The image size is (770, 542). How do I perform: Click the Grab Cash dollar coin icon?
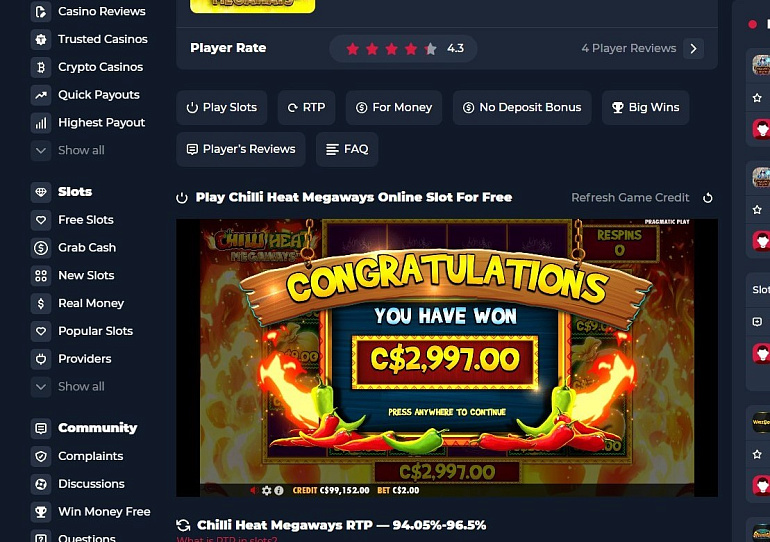tap(41, 247)
